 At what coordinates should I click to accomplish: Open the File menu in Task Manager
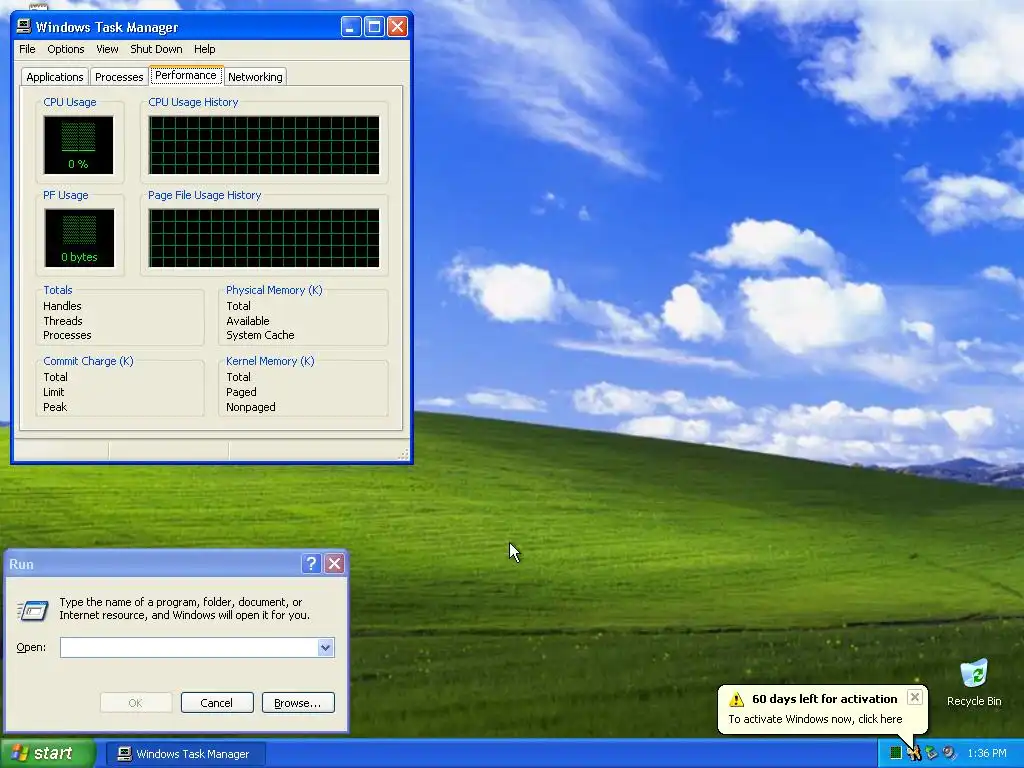27,49
